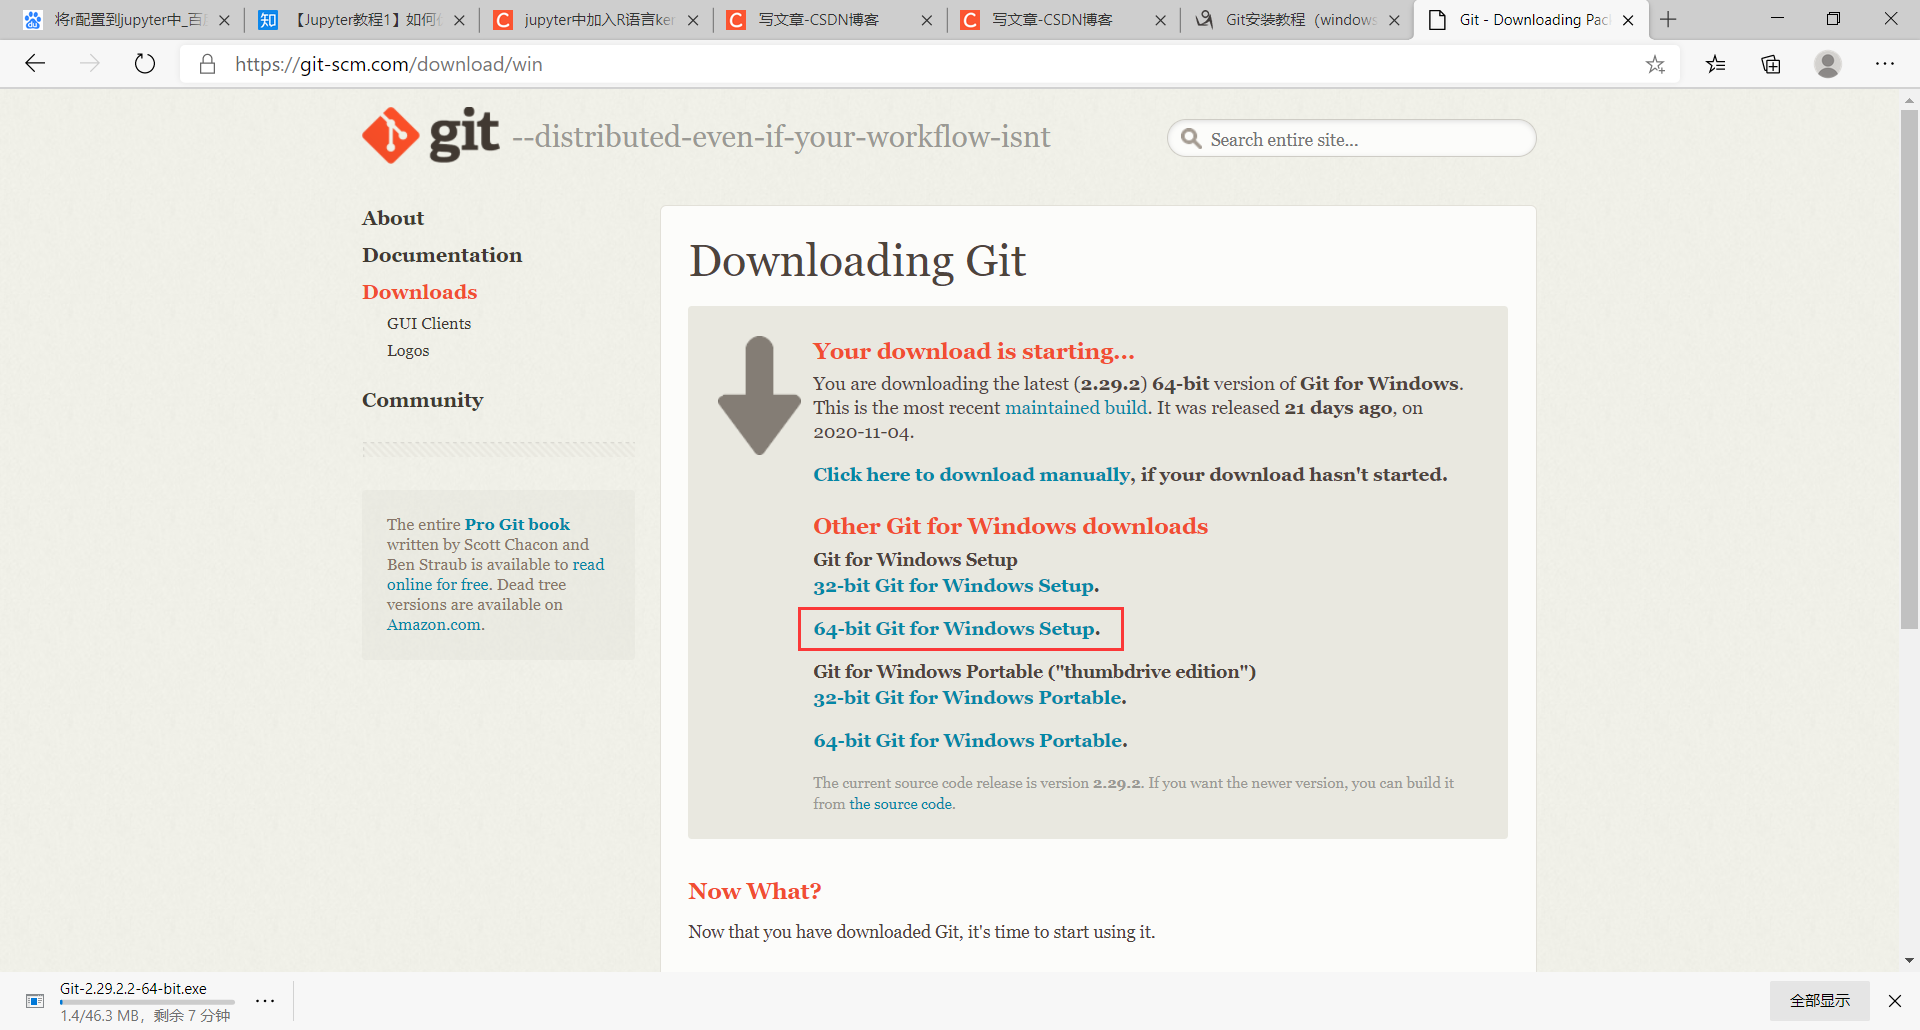Close the Git安装教程 tab

[x=1394, y=20]
